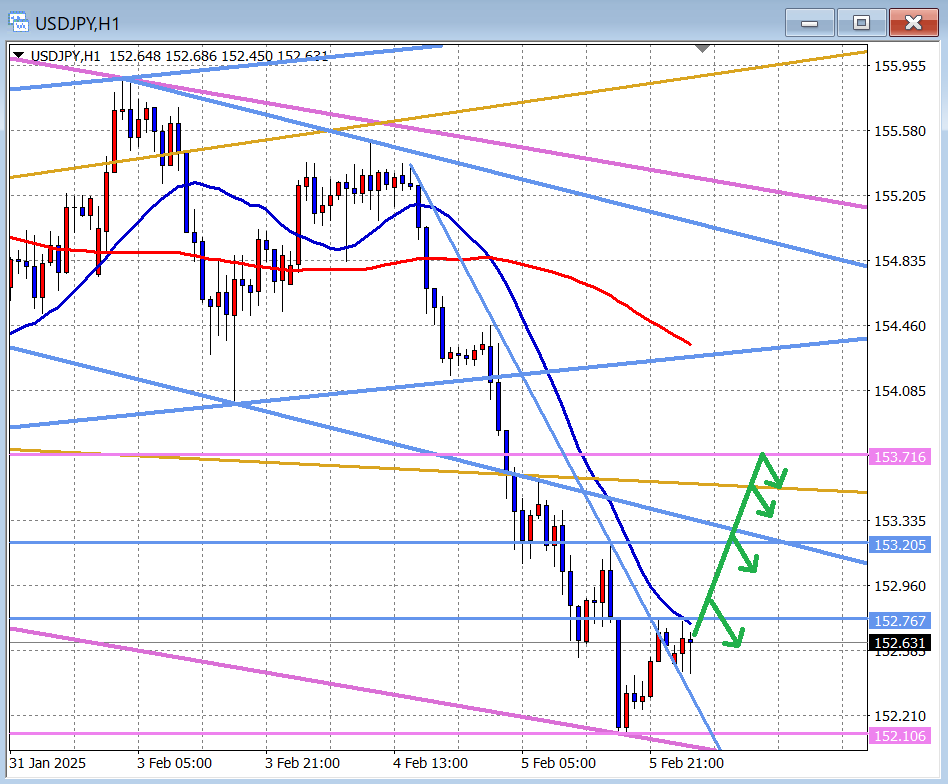The height and width of the screenshot is (784, 948).
Task: Click the chart window icon in title bar
Action: click(x=19, y=22)
